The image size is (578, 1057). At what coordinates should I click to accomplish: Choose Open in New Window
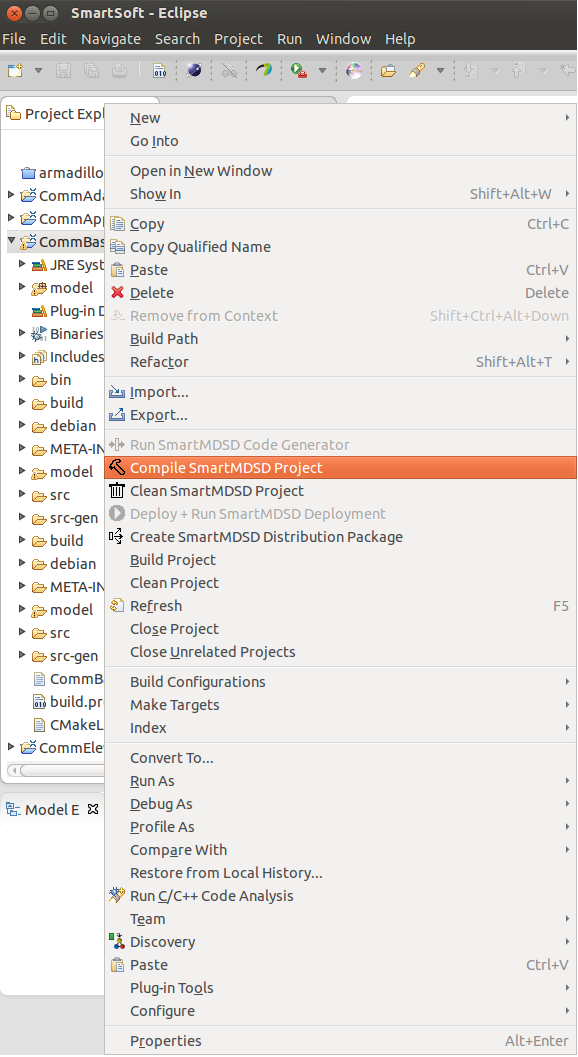(341, 171)
